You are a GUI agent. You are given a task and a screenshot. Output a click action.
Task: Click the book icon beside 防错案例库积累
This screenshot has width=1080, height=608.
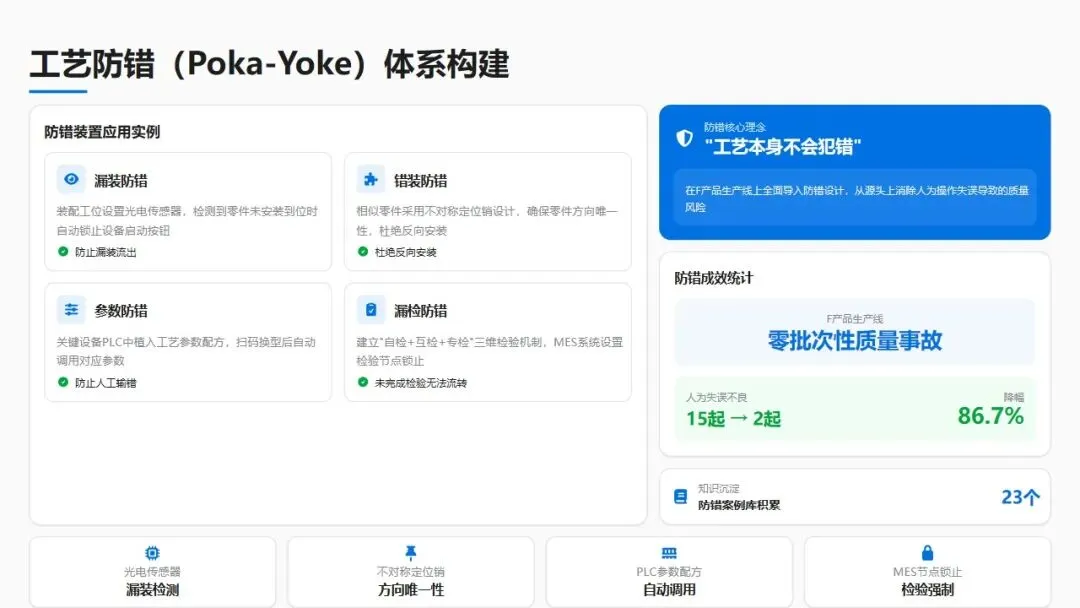point(681,496)
